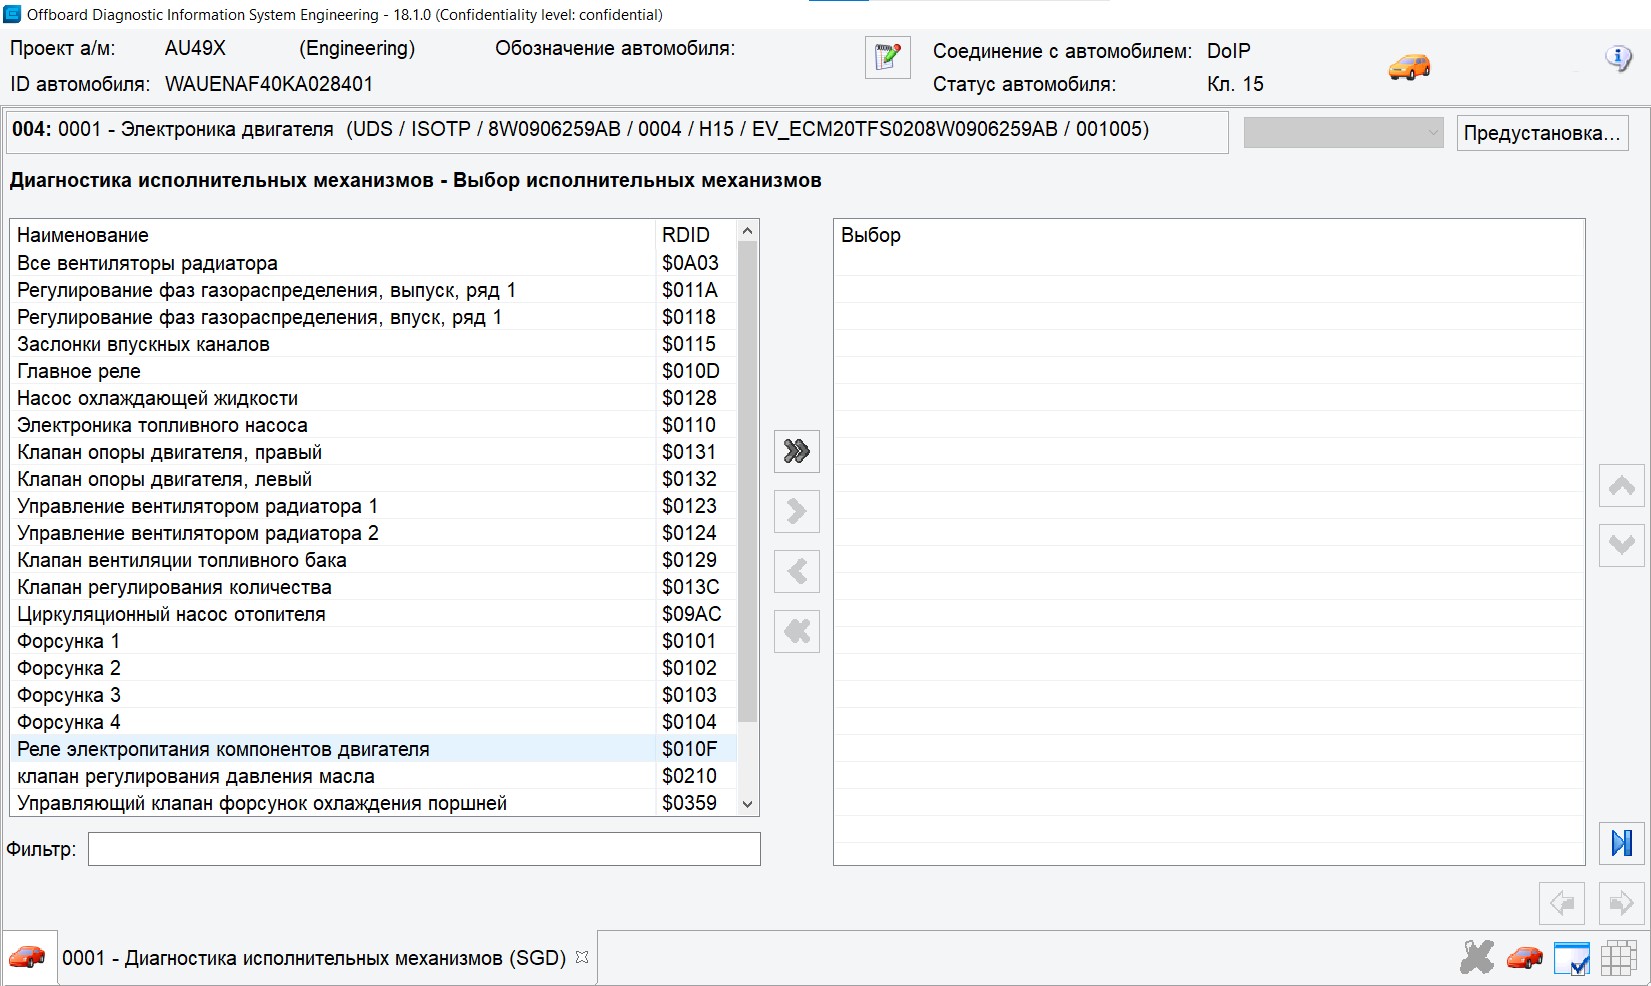
Task: Open the empty dropdown beside Предустановка
Action: click(1342, 132)
